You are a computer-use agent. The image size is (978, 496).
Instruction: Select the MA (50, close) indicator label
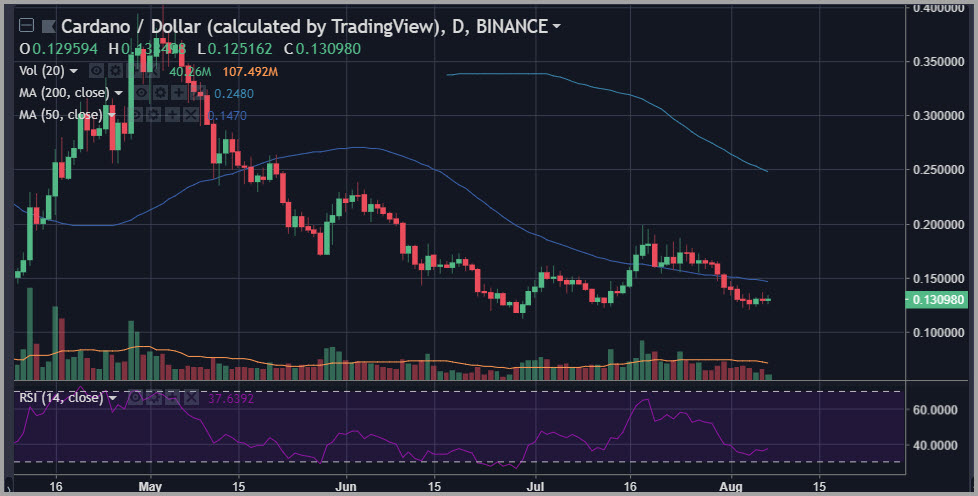click(61, 115)
